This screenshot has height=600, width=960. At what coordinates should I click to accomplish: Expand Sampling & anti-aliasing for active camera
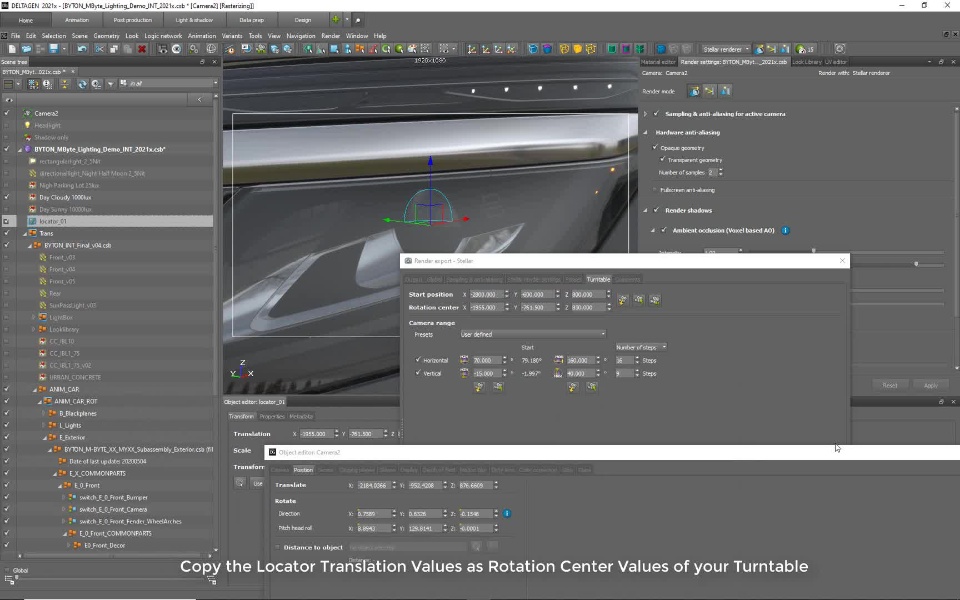[646, 114]
